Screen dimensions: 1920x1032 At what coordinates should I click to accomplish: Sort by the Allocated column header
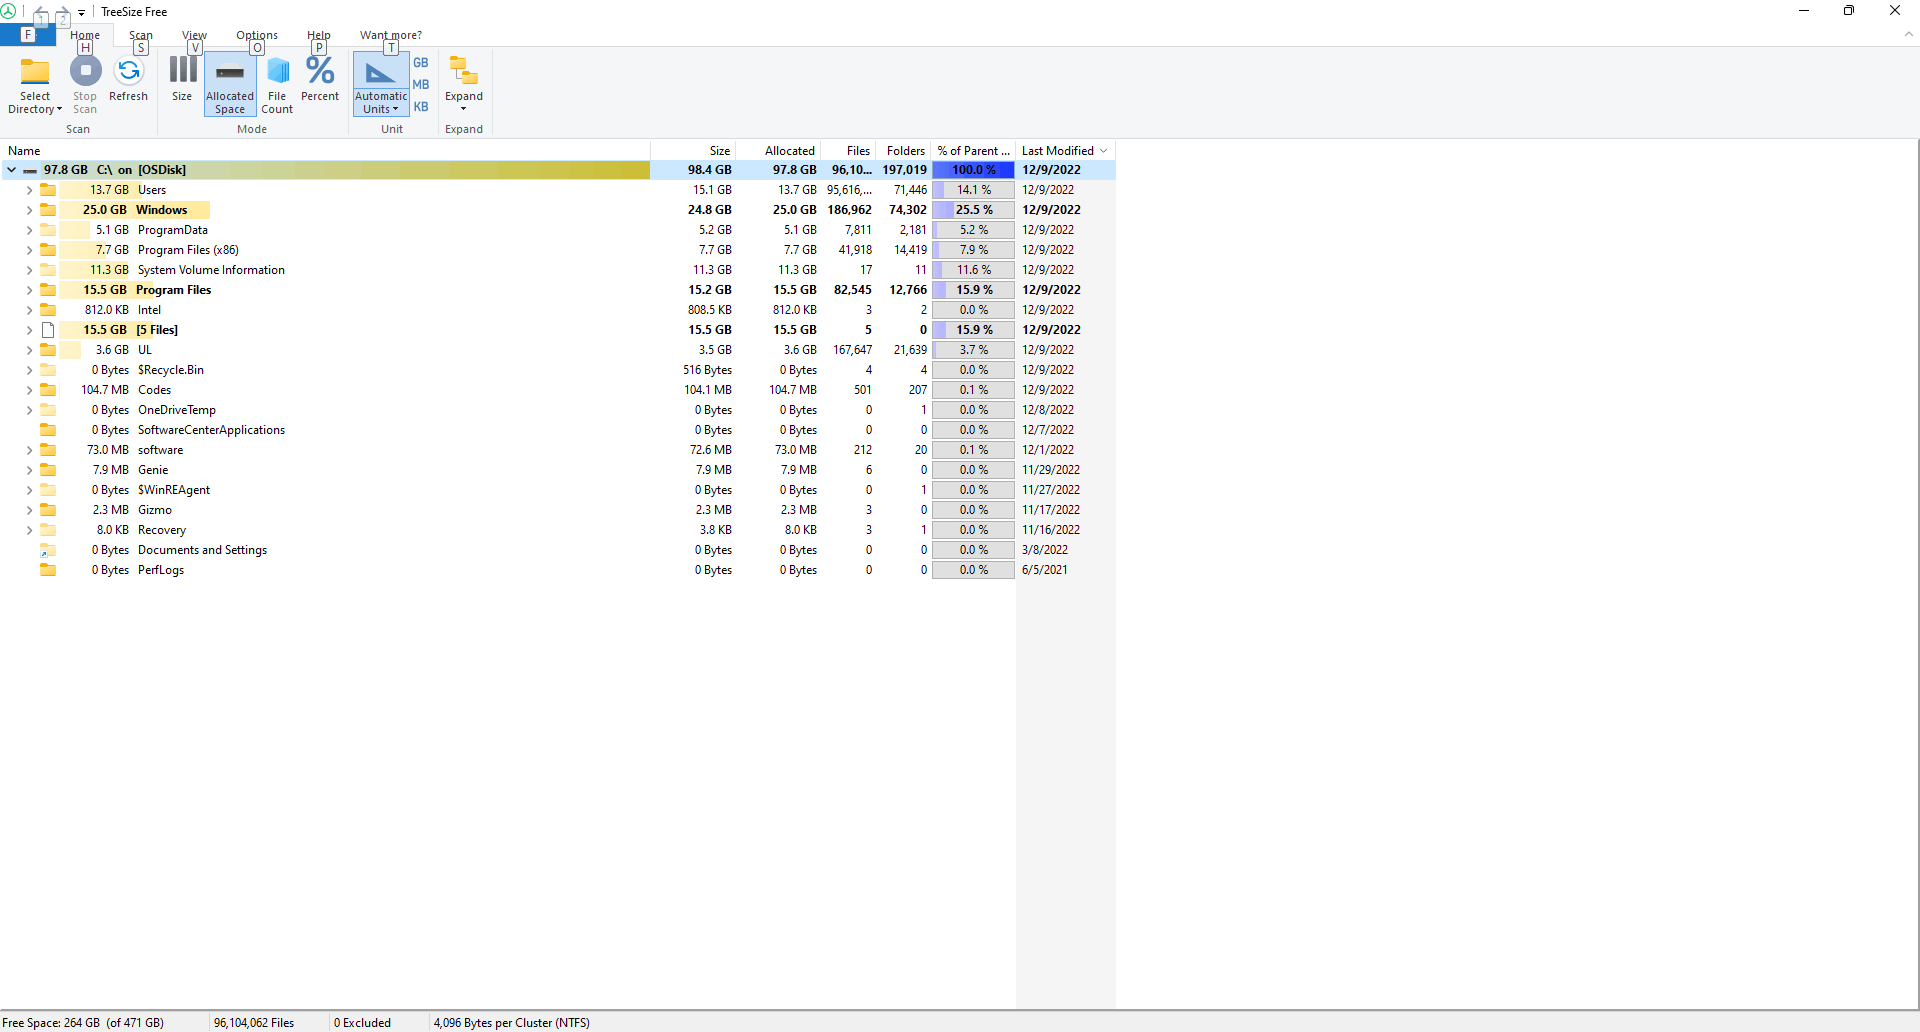[778, 151]
